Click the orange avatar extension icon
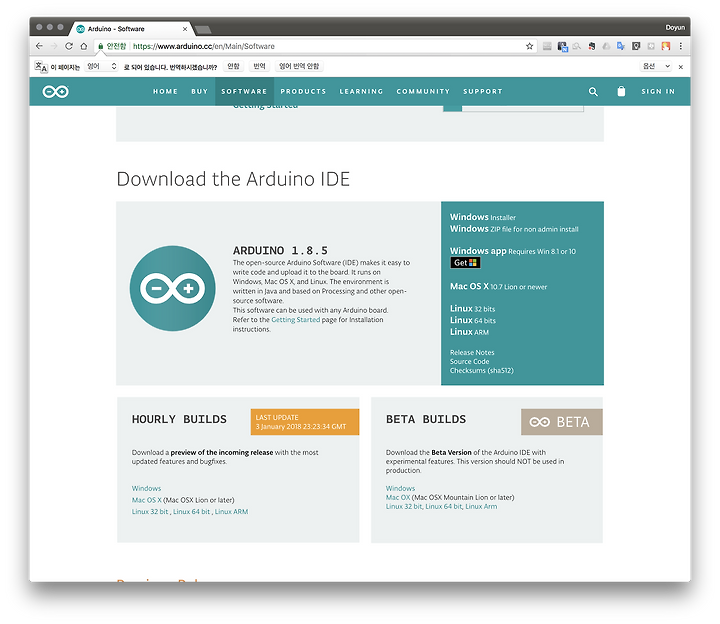The height and width of the screenshot is (624, 720). pyautogui.click(x=665, y=46)
